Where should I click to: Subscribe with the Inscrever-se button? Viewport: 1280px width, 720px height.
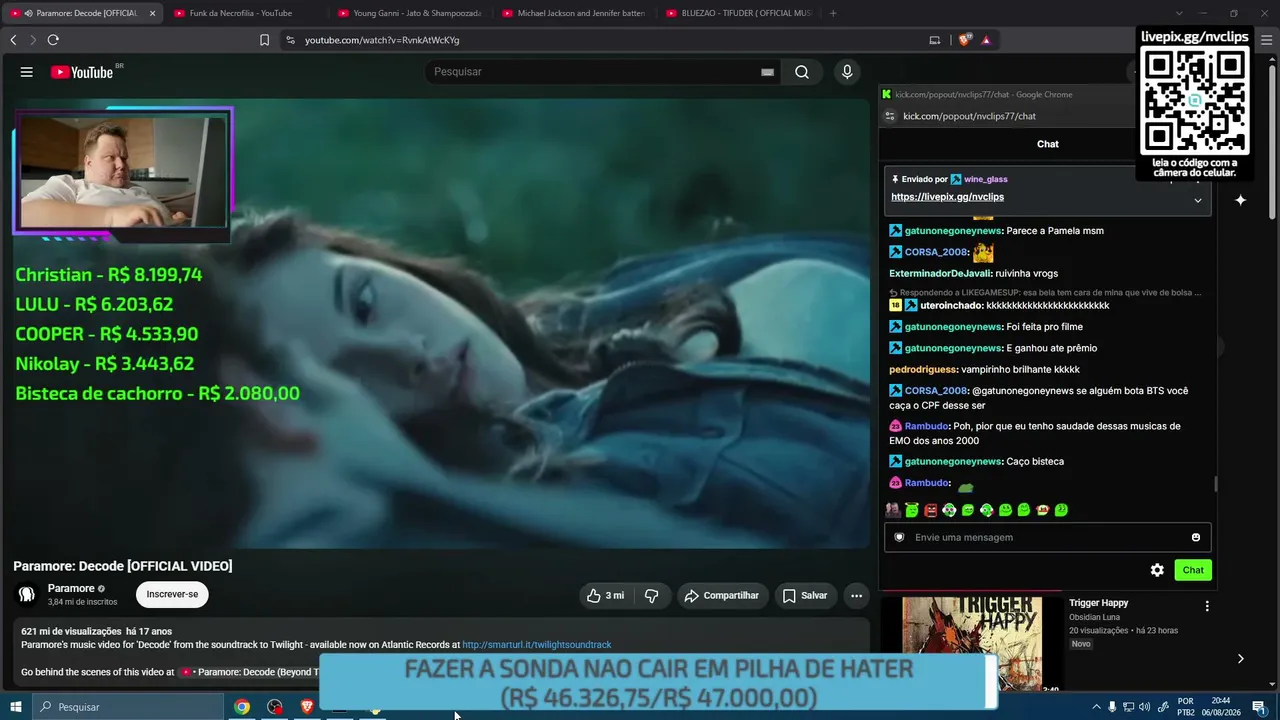tap(172, 594)
